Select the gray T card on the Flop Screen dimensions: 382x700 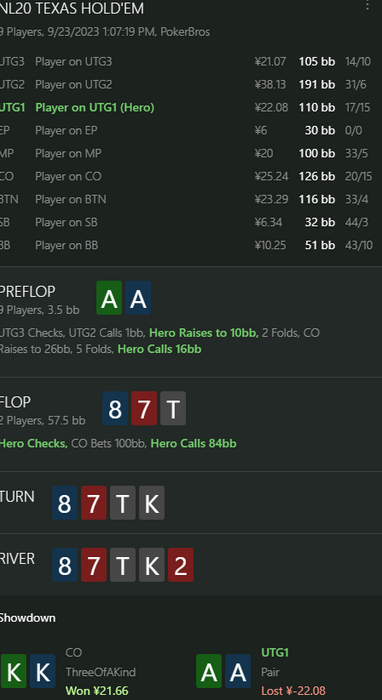(x=173, y=408)
